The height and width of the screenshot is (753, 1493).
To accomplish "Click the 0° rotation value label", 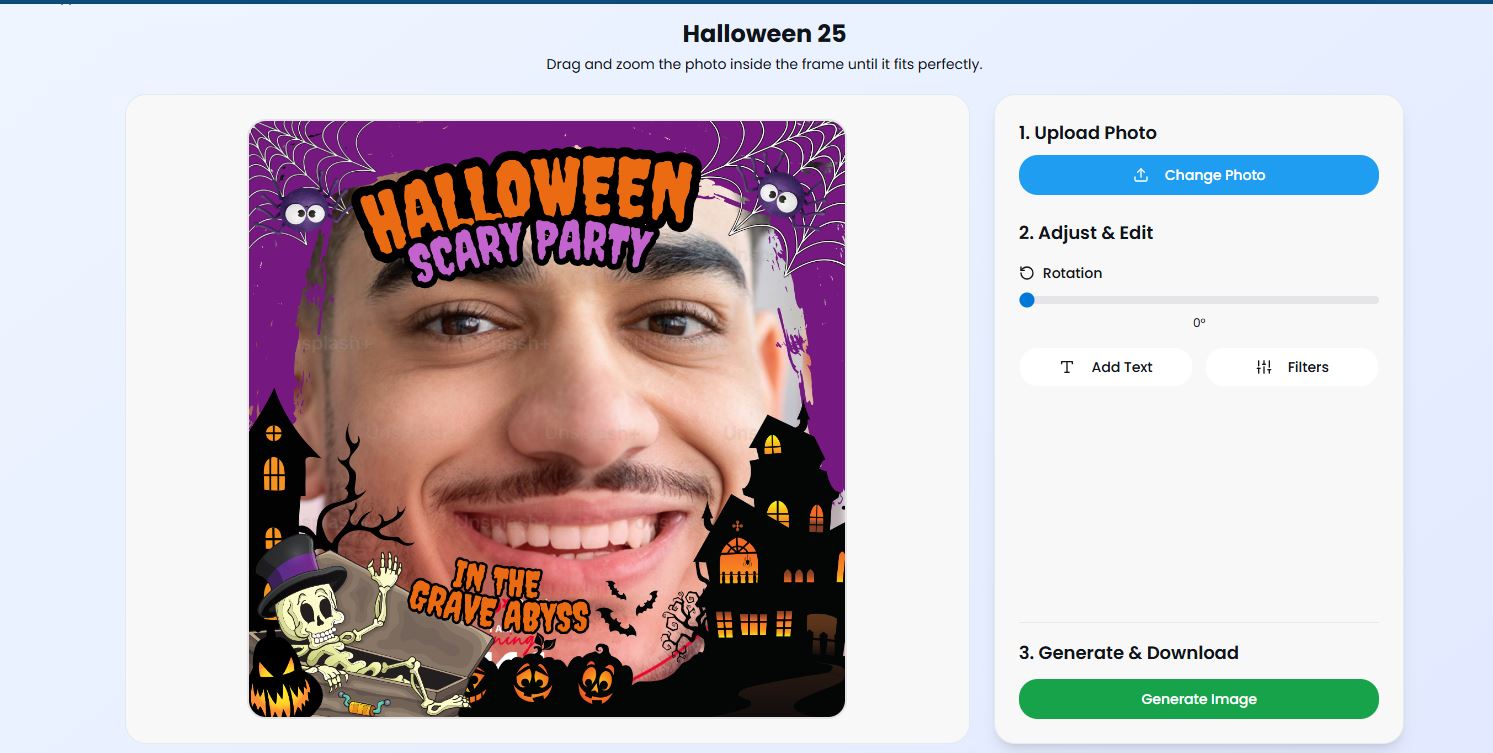I will coord(1199,323).
